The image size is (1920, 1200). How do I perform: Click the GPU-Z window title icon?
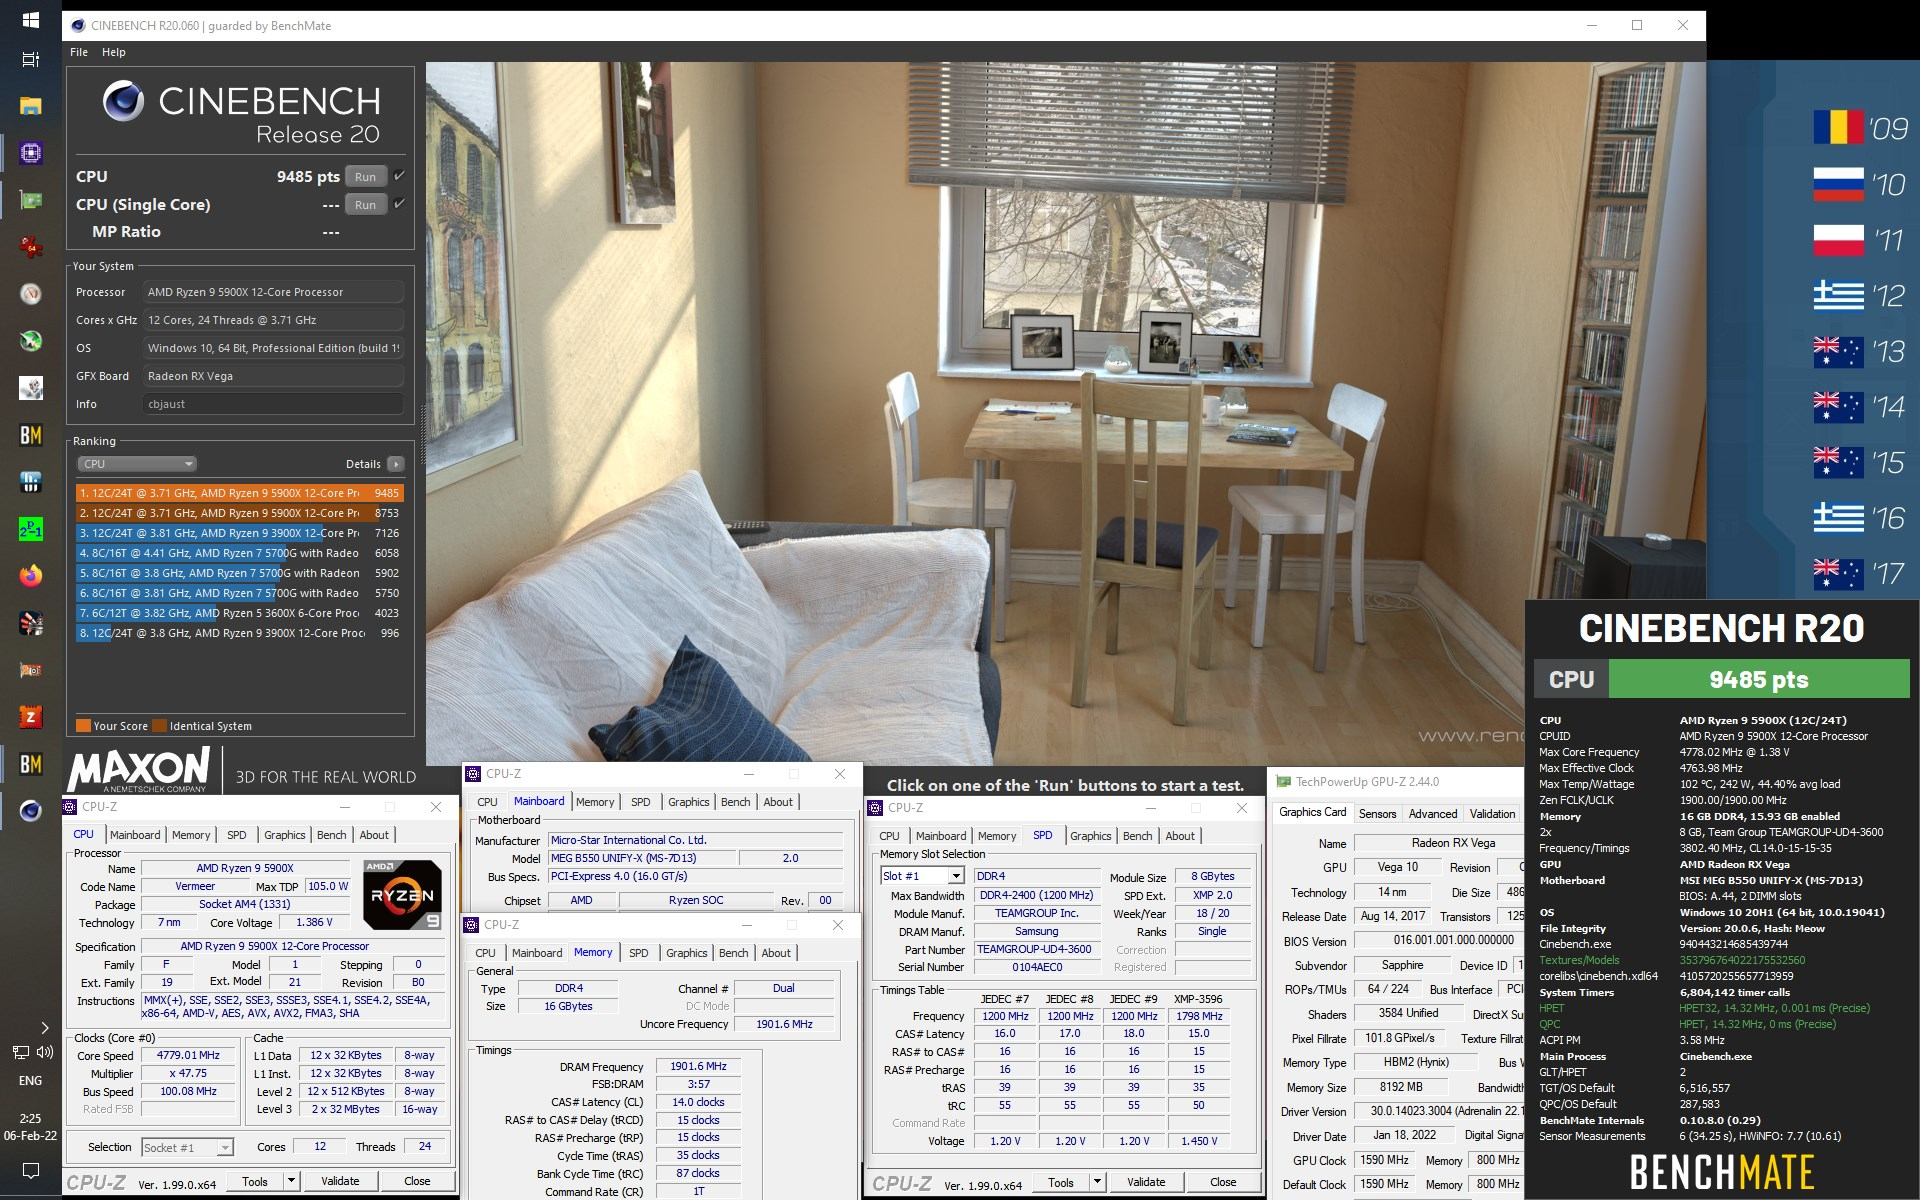(1284, 782)
